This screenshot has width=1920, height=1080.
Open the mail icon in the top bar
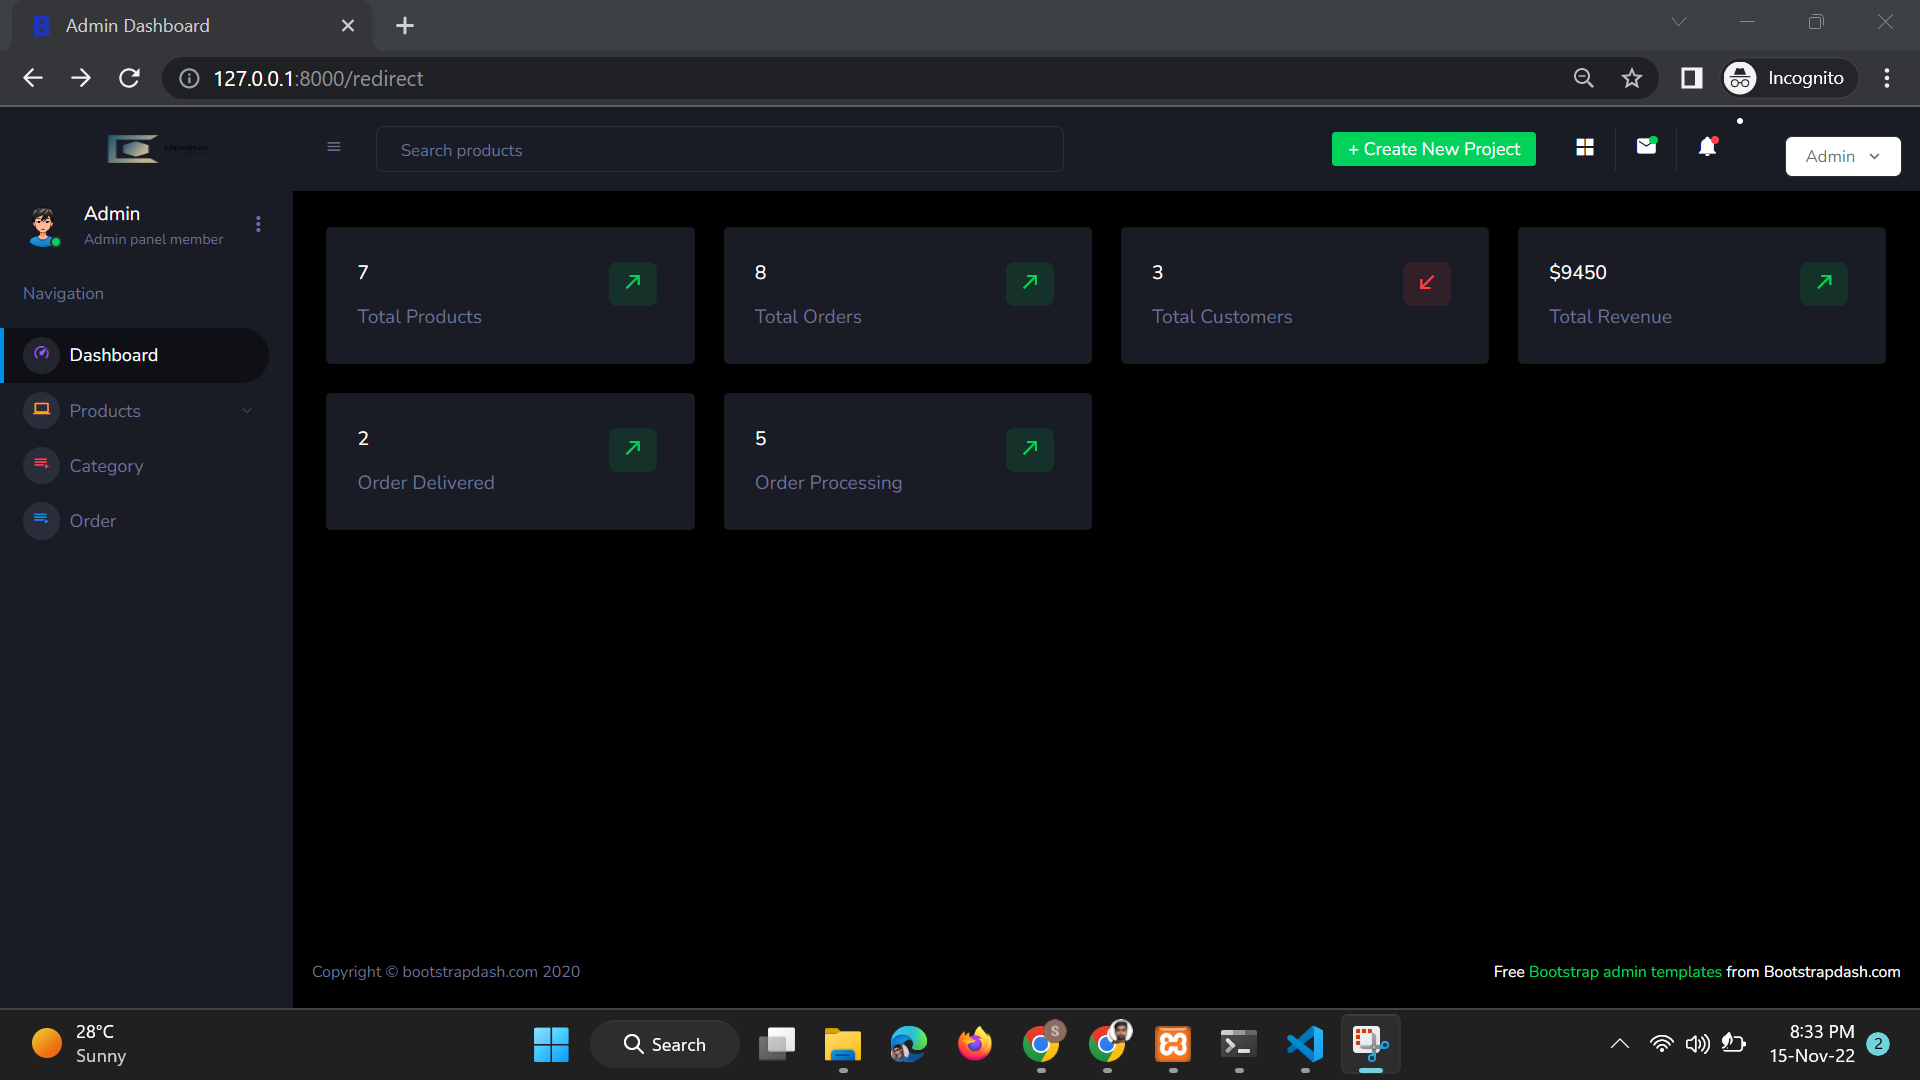[x=1646, y=147]
